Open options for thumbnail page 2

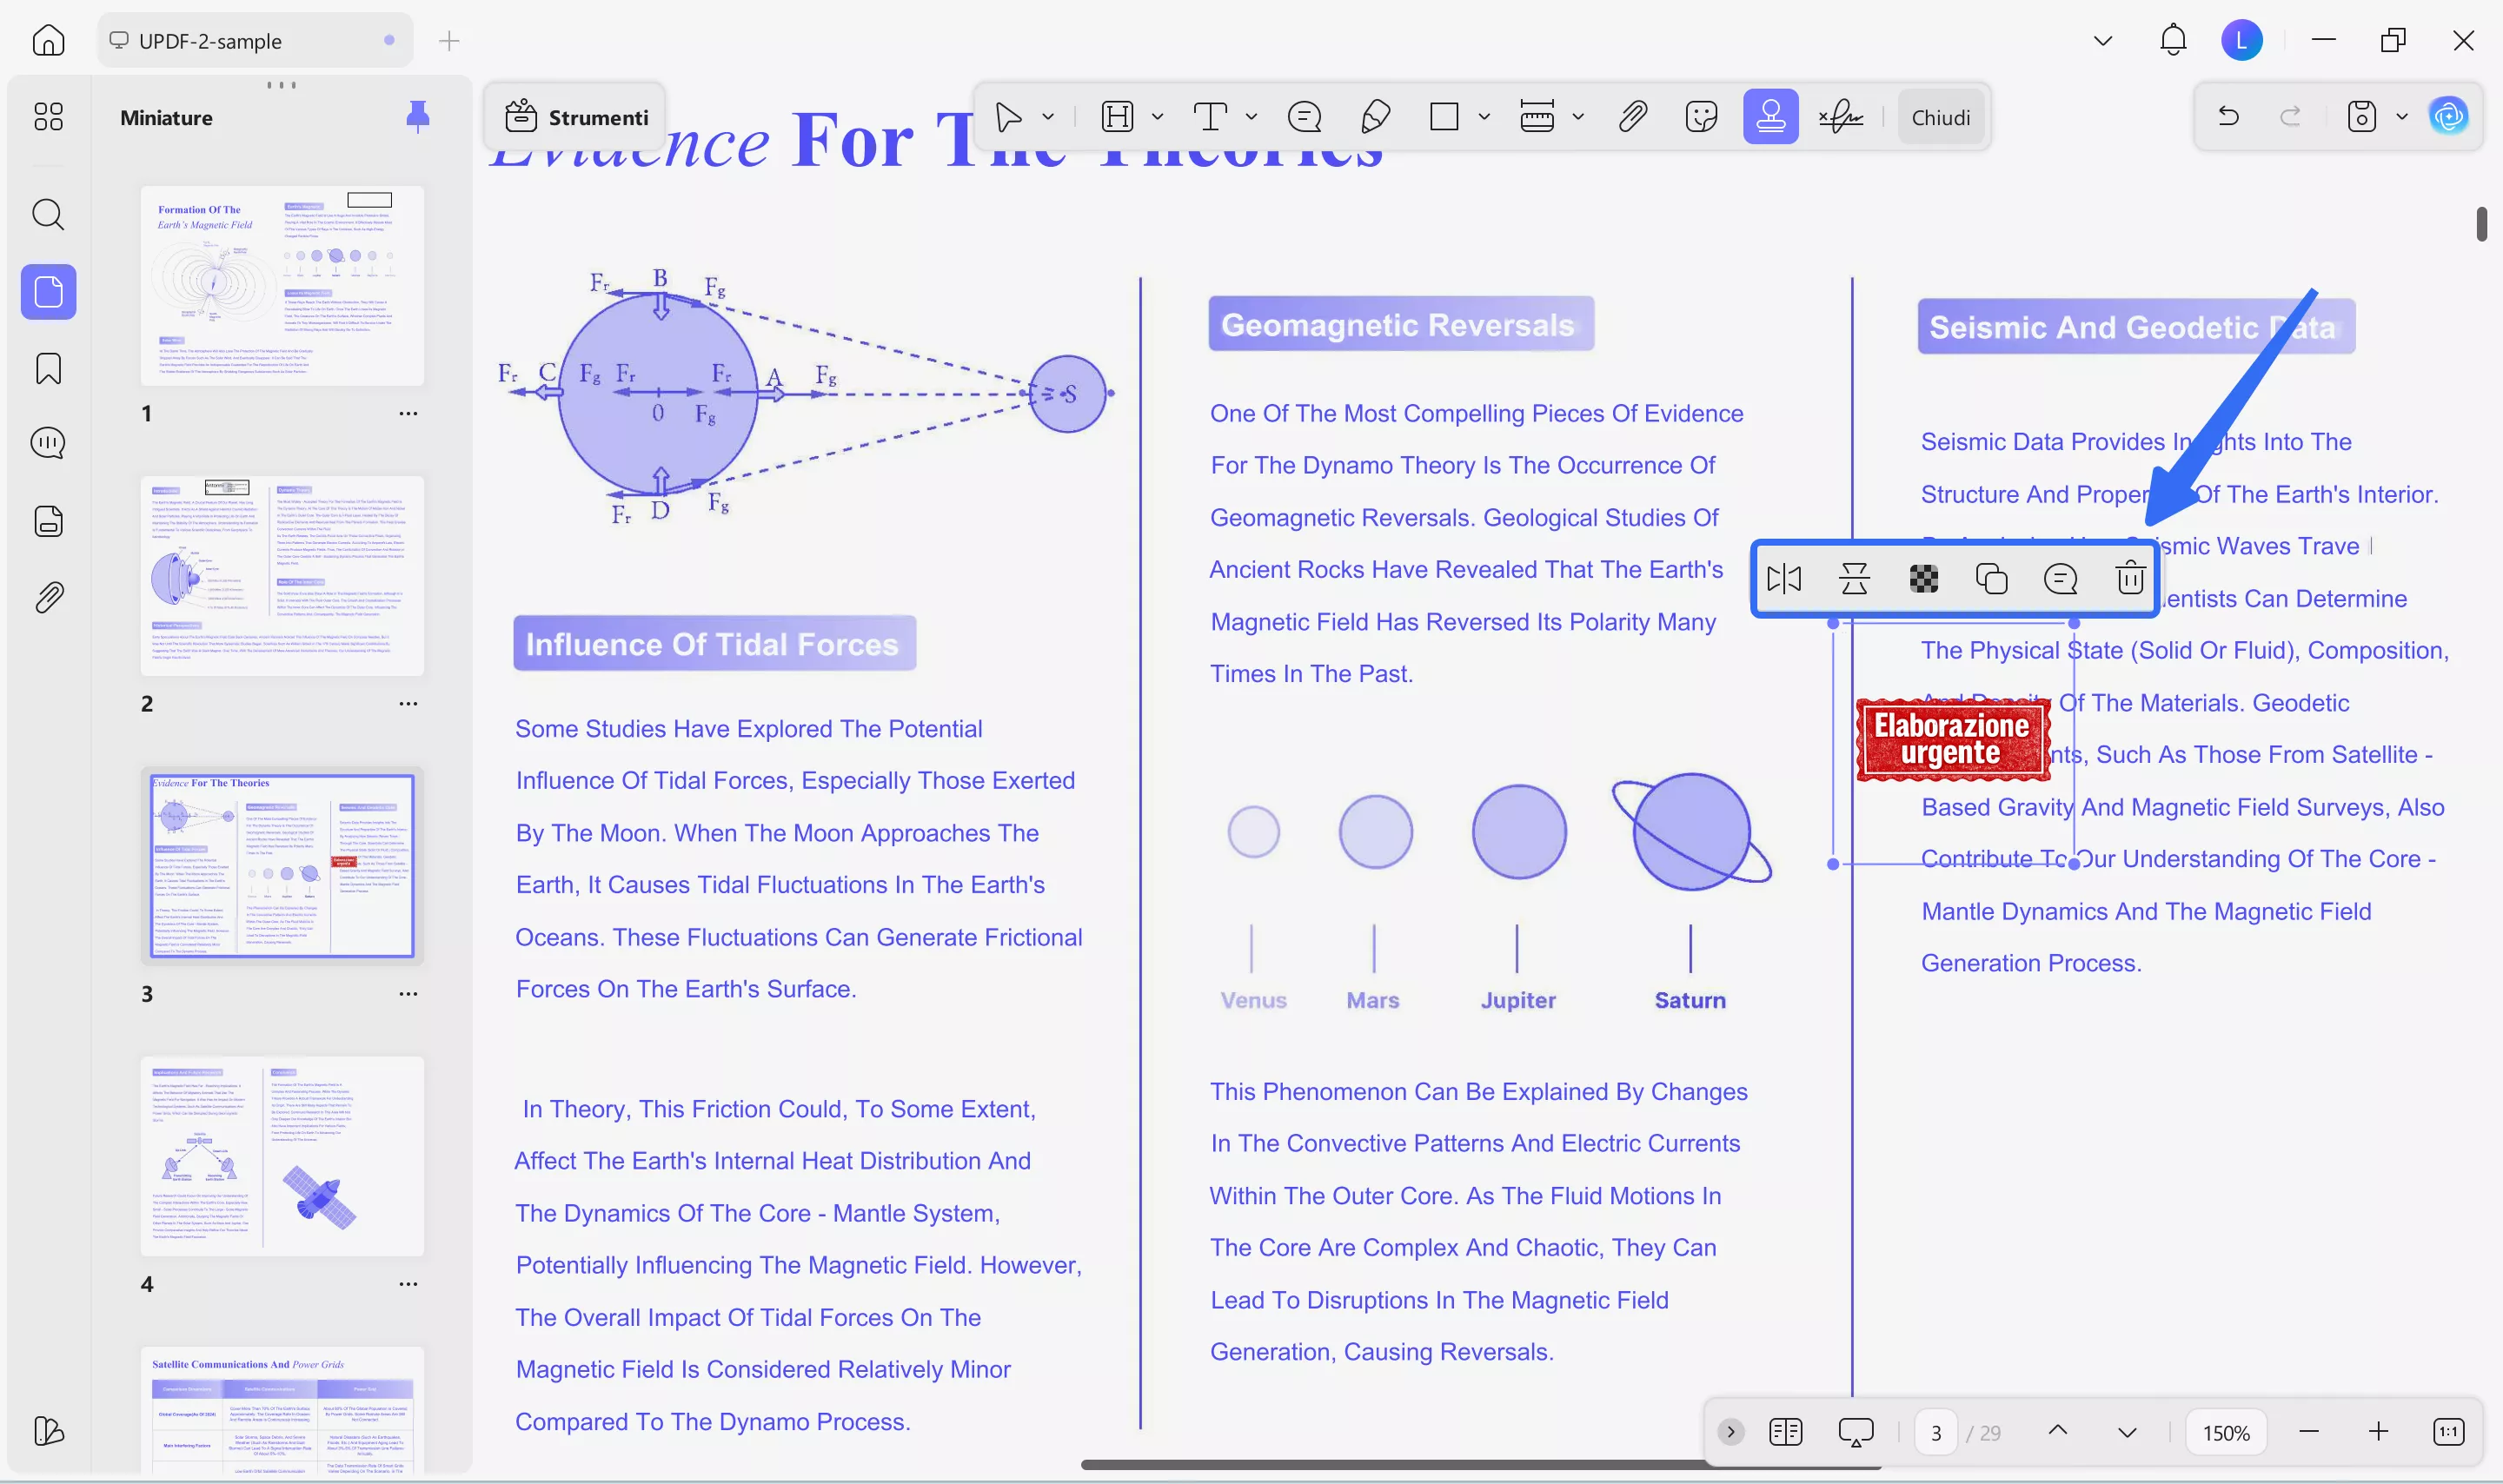click(408, 703)
